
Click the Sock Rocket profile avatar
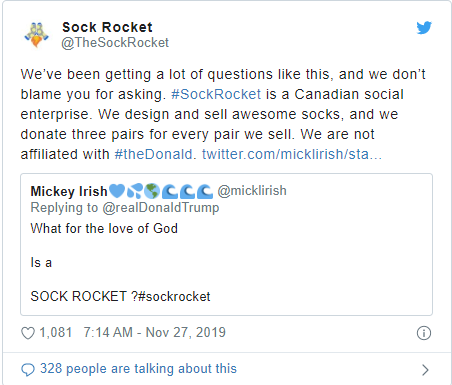36,35
